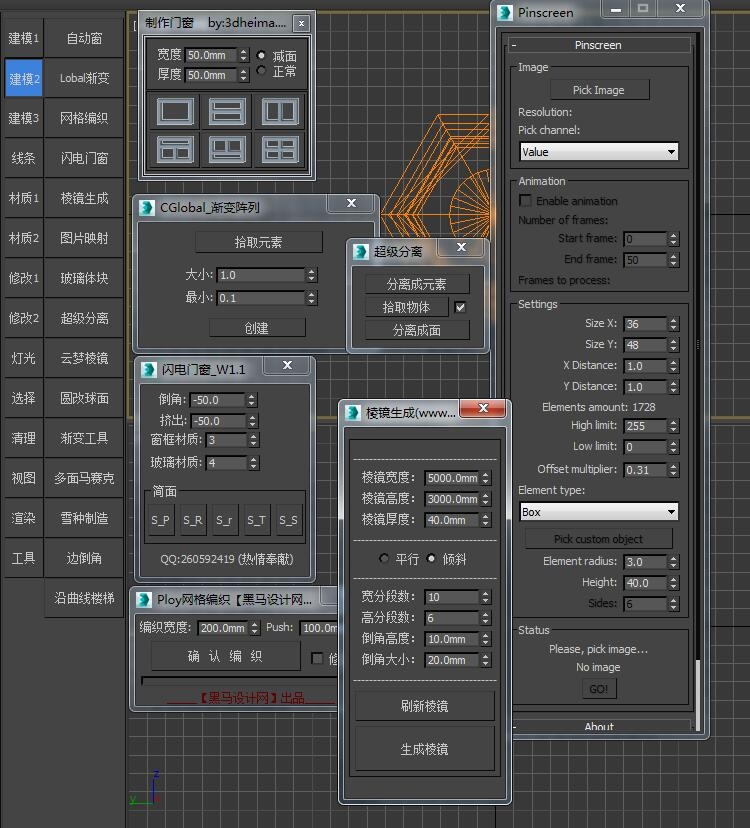The width and height of the screenshot is (750, 828).
Task: Switch to the 渲染 tab
Action: [x=24, y=518]
